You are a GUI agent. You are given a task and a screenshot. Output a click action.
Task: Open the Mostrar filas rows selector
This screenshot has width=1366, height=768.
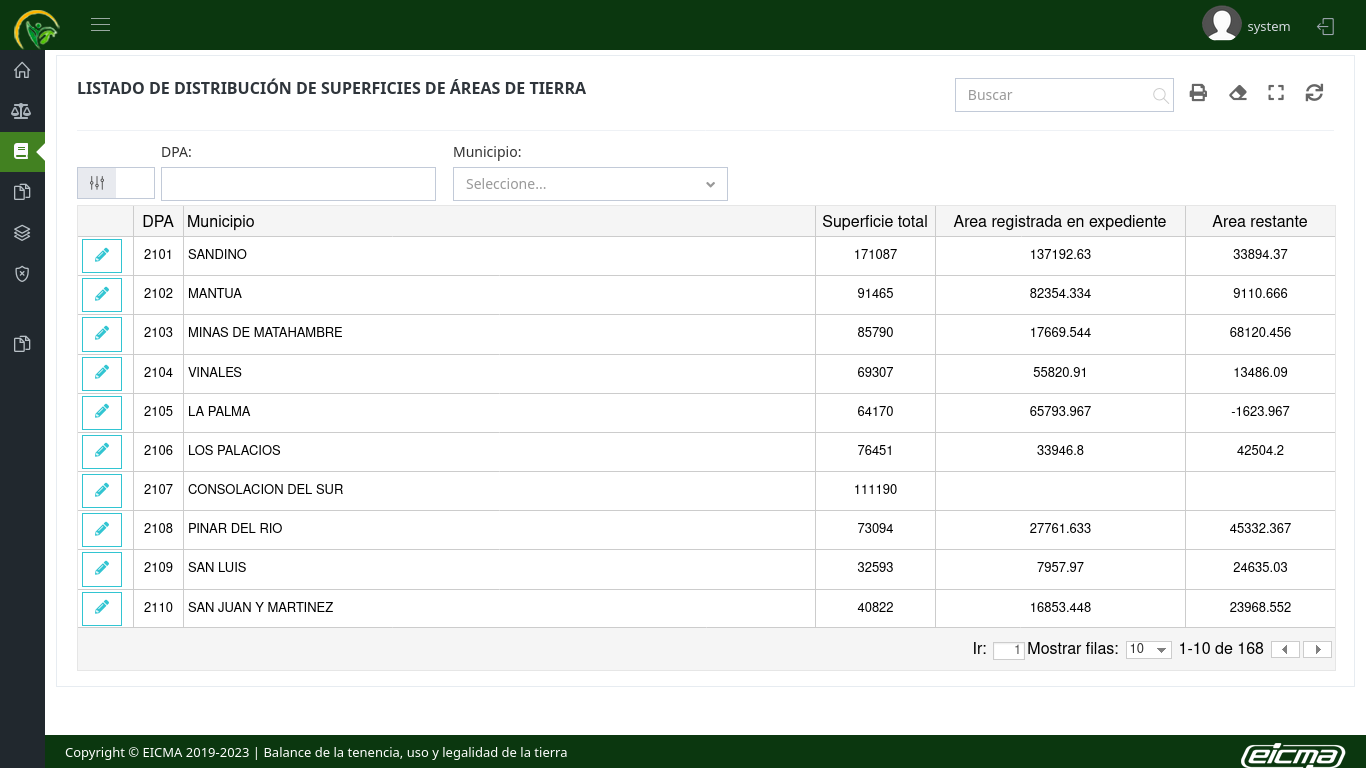1148,650
